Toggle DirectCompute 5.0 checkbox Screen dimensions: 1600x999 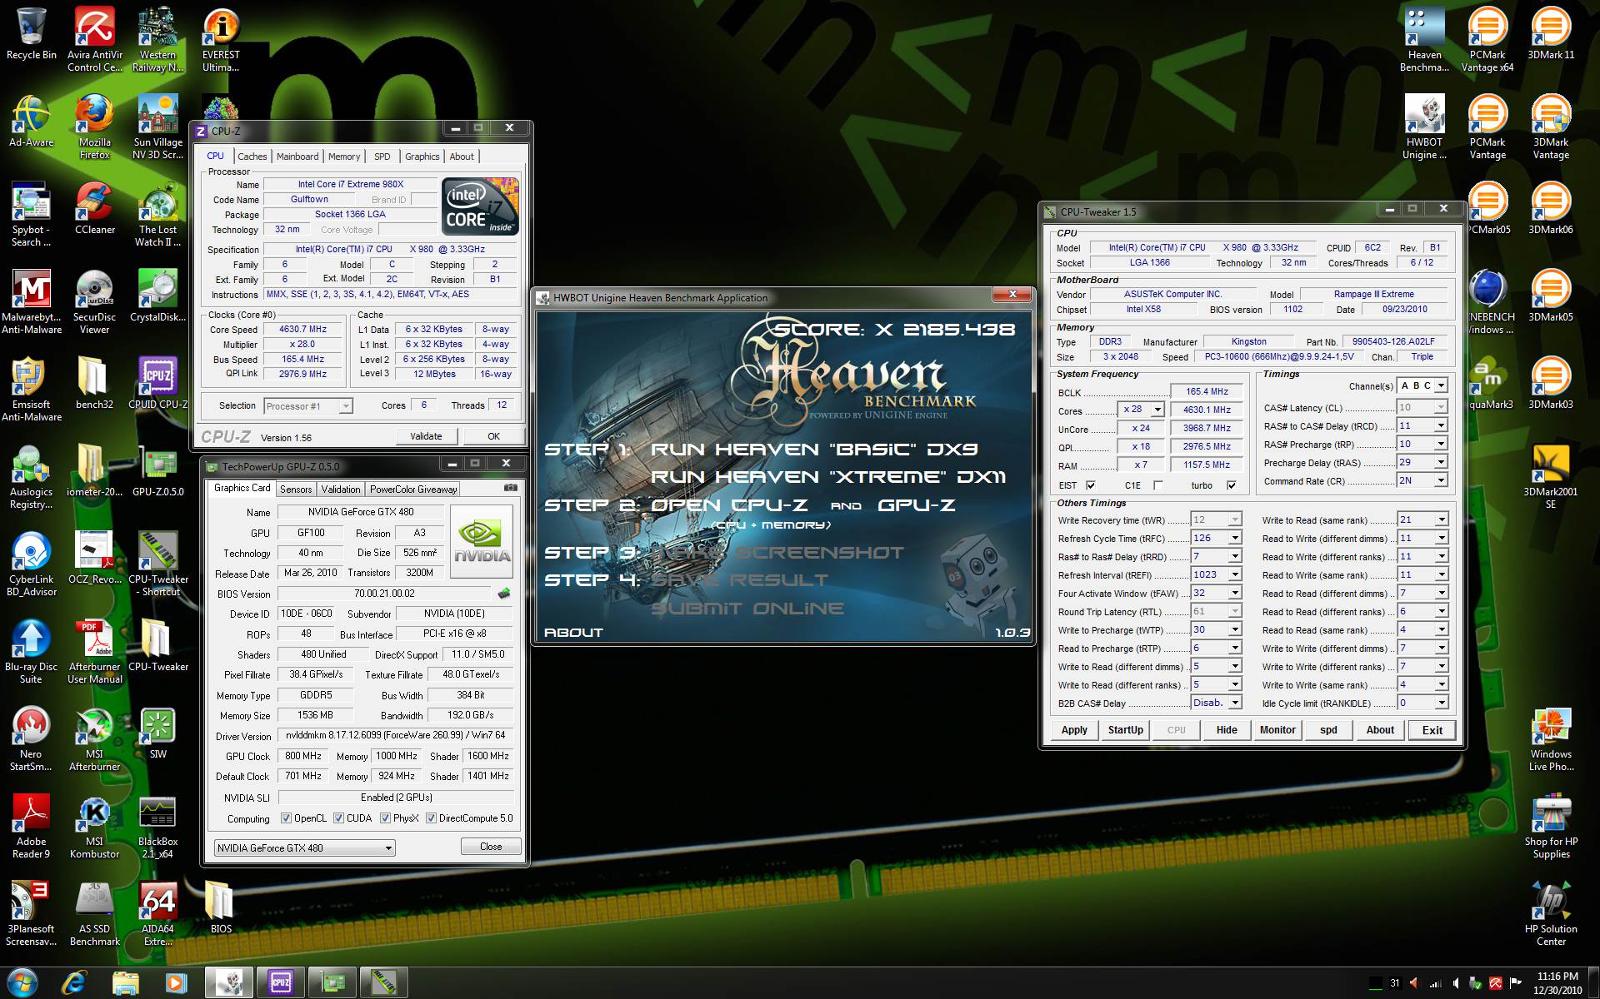tap(431, 818)
